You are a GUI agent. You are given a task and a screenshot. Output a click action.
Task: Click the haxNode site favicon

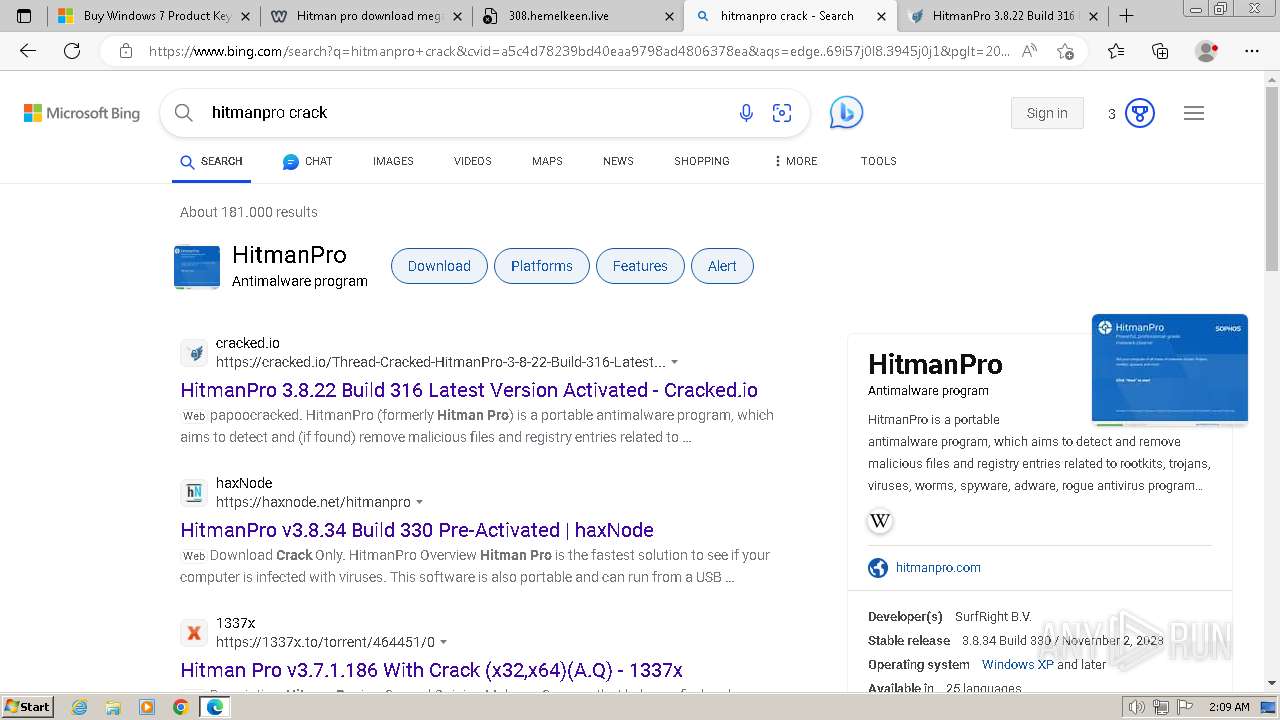click(x=194, y=492)
